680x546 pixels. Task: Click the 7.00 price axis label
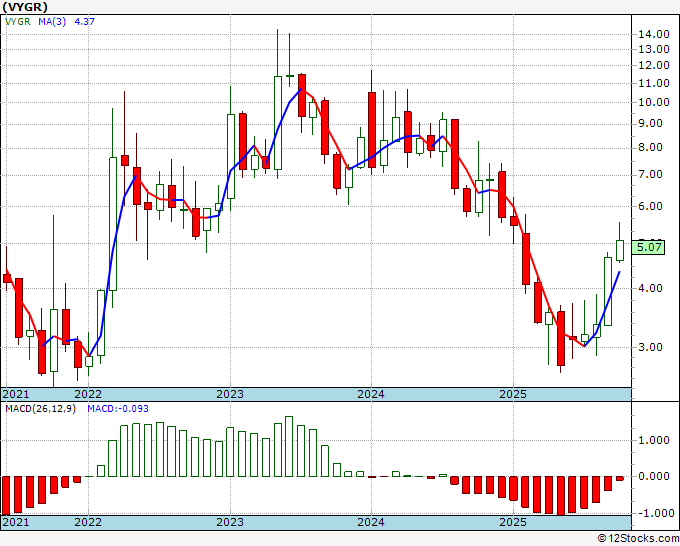(x=650, y=175)
